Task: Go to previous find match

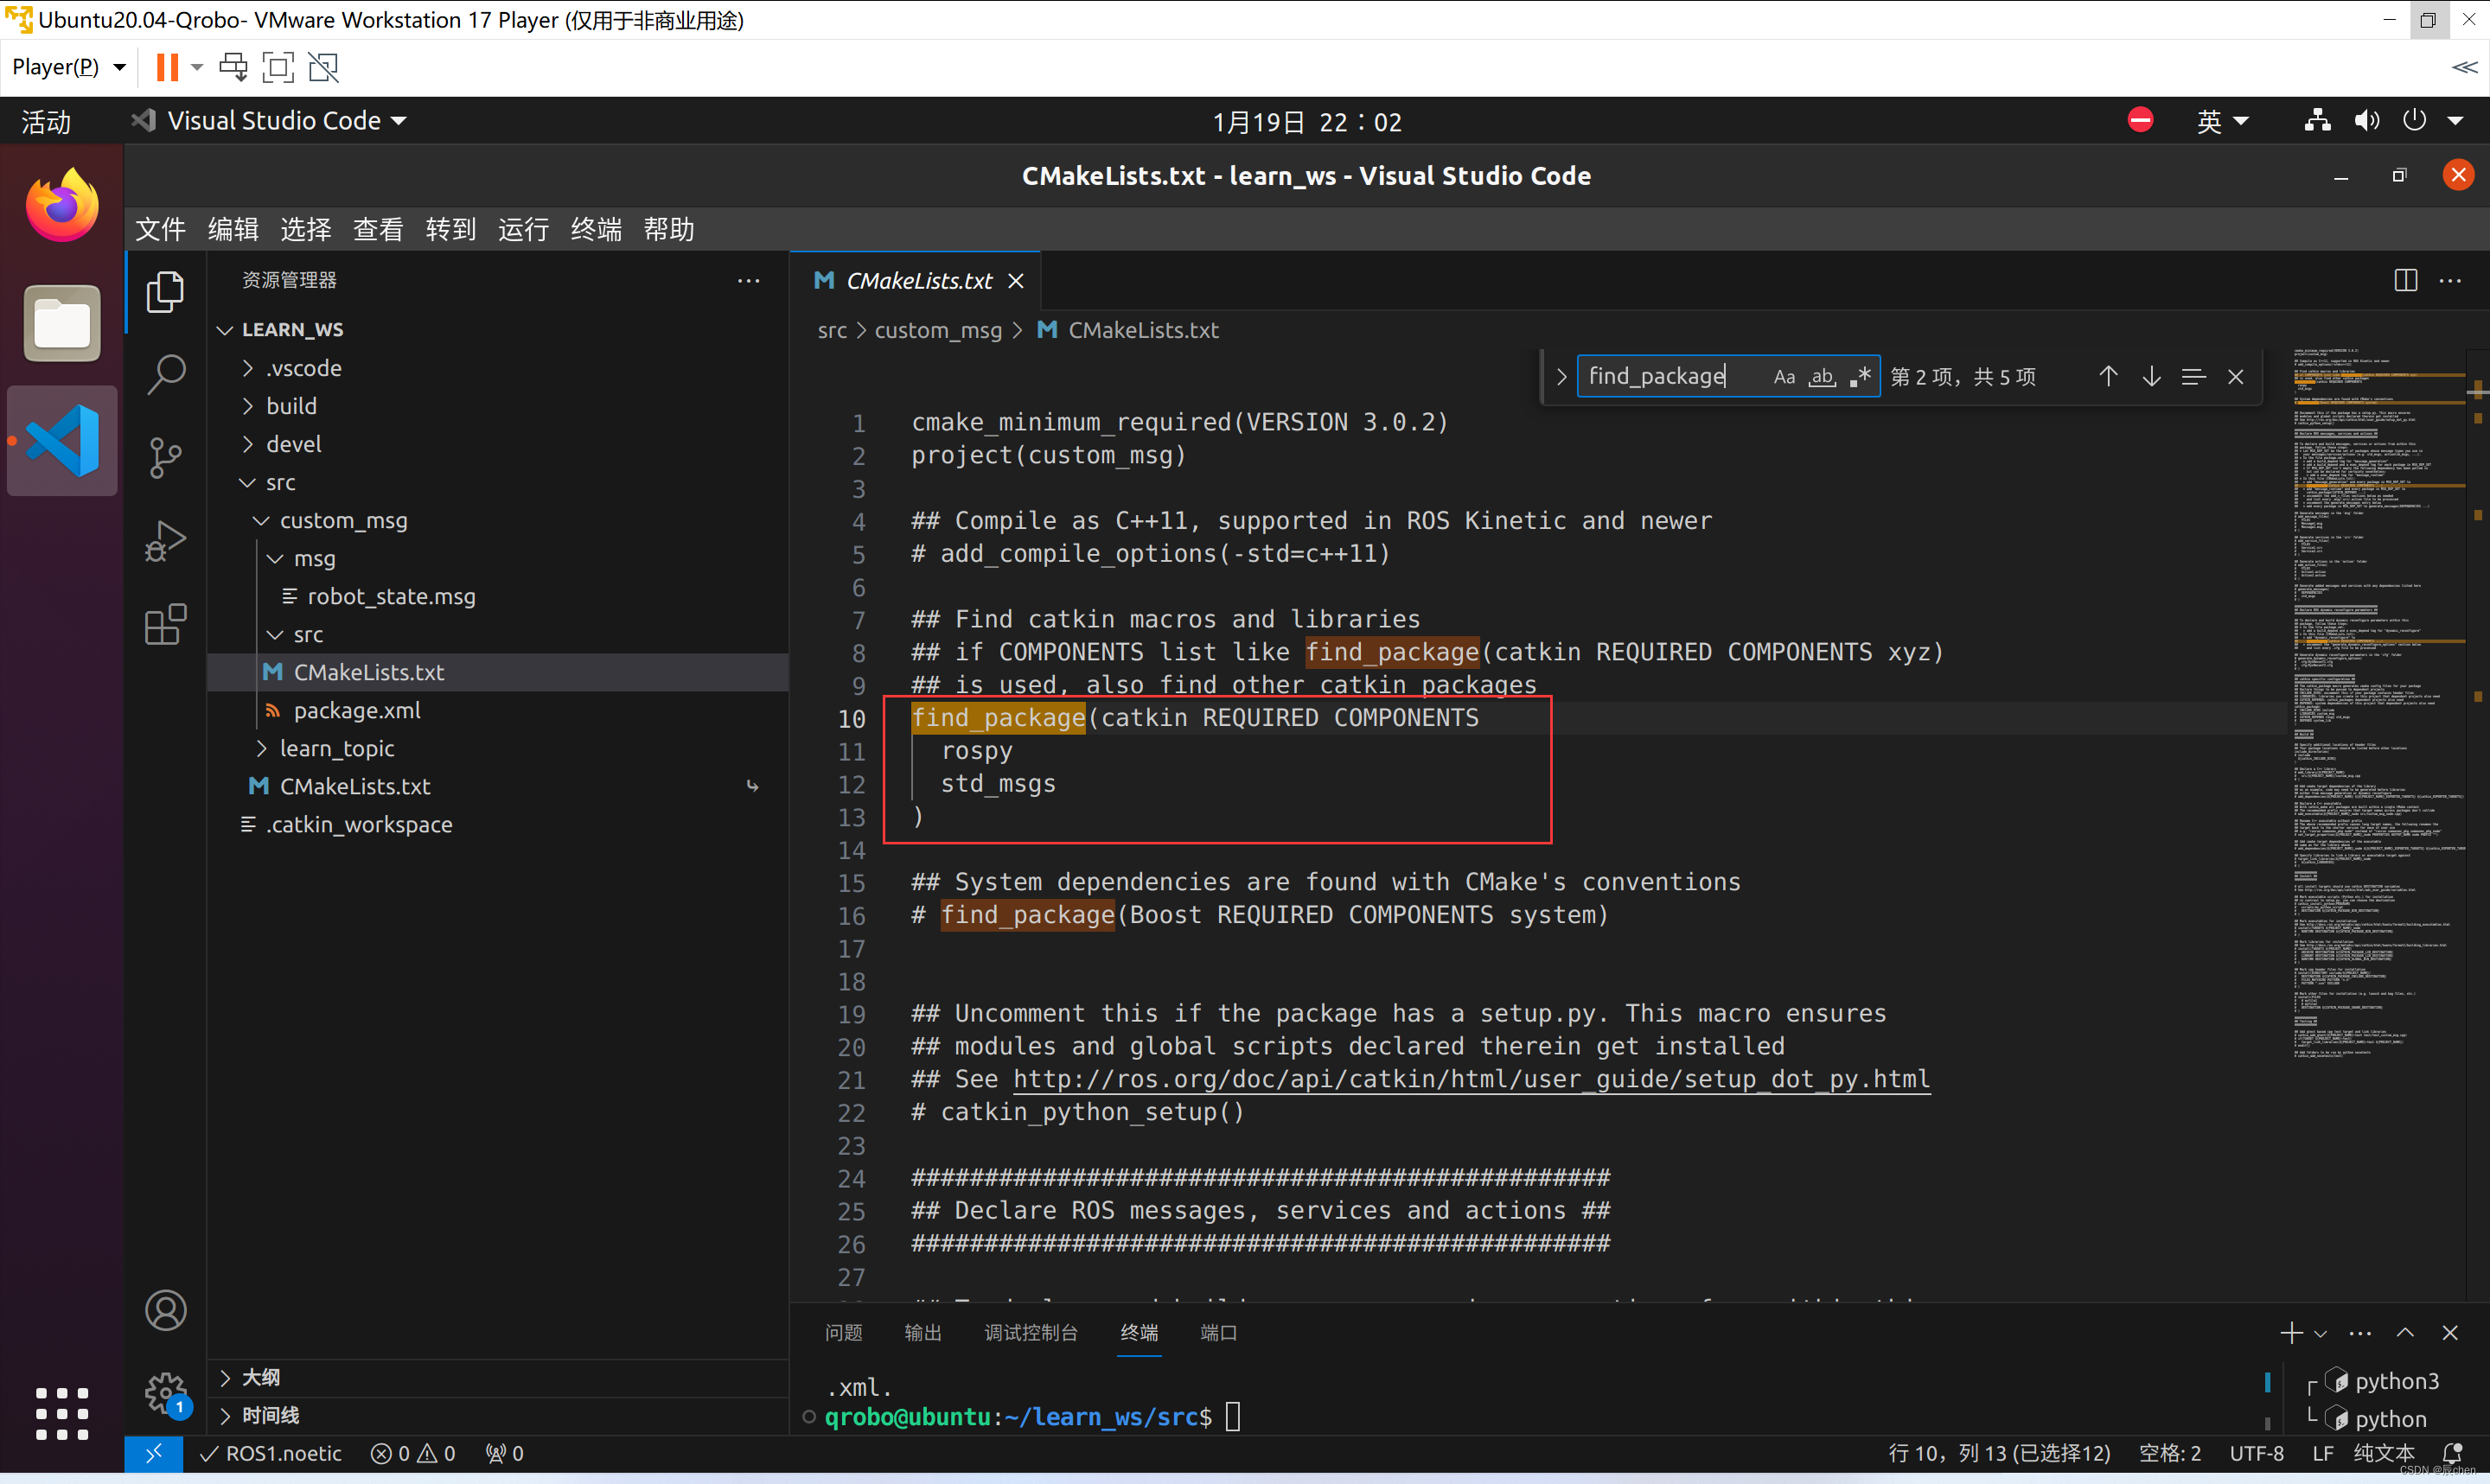Action: tap(2108, 376)
